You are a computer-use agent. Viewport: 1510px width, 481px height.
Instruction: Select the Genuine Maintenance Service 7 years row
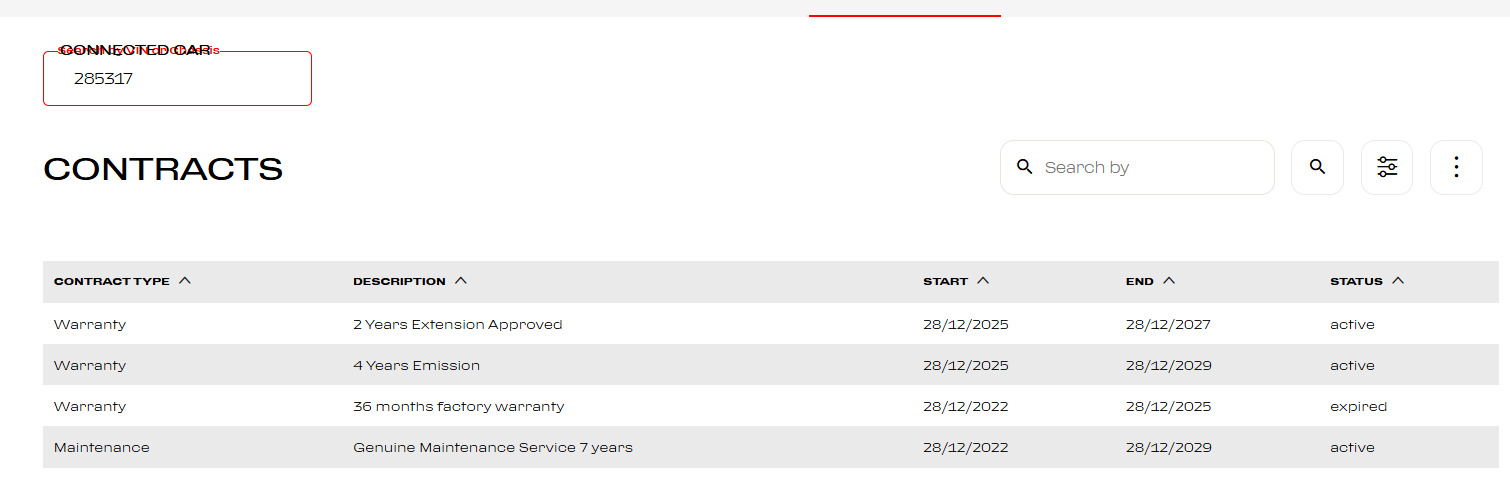tap(492, 448)
